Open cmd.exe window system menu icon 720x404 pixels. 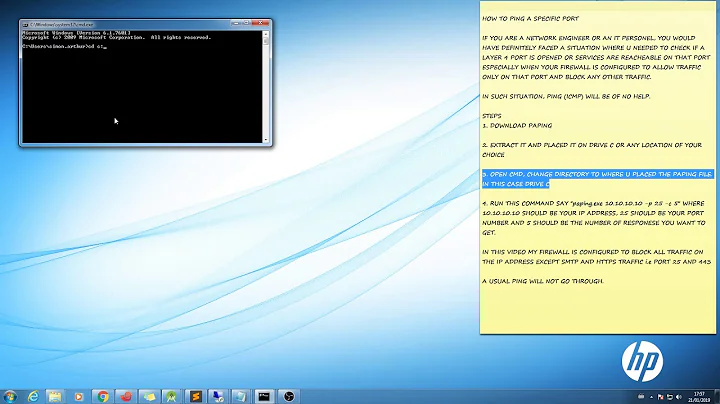click(25, 25)
